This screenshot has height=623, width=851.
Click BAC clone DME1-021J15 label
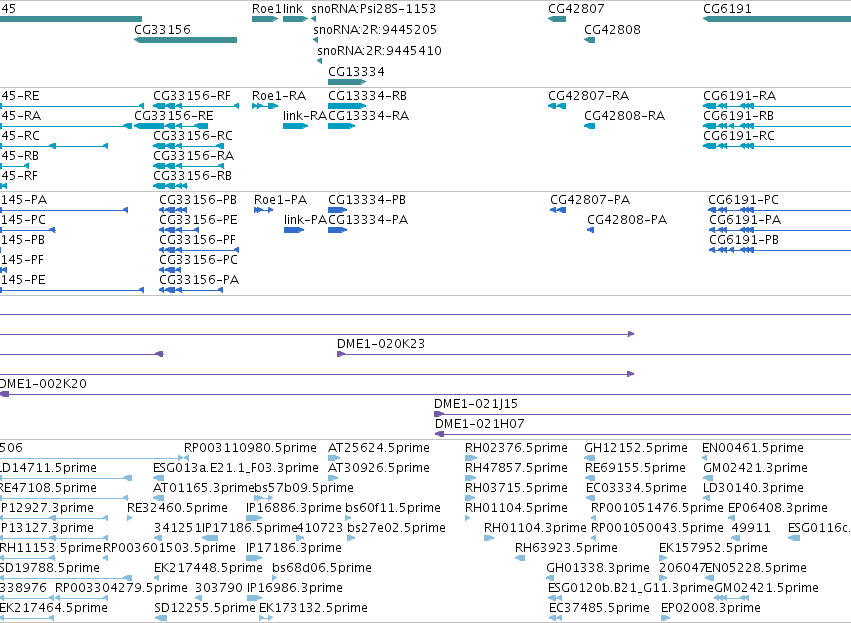[x=476, y=404]
